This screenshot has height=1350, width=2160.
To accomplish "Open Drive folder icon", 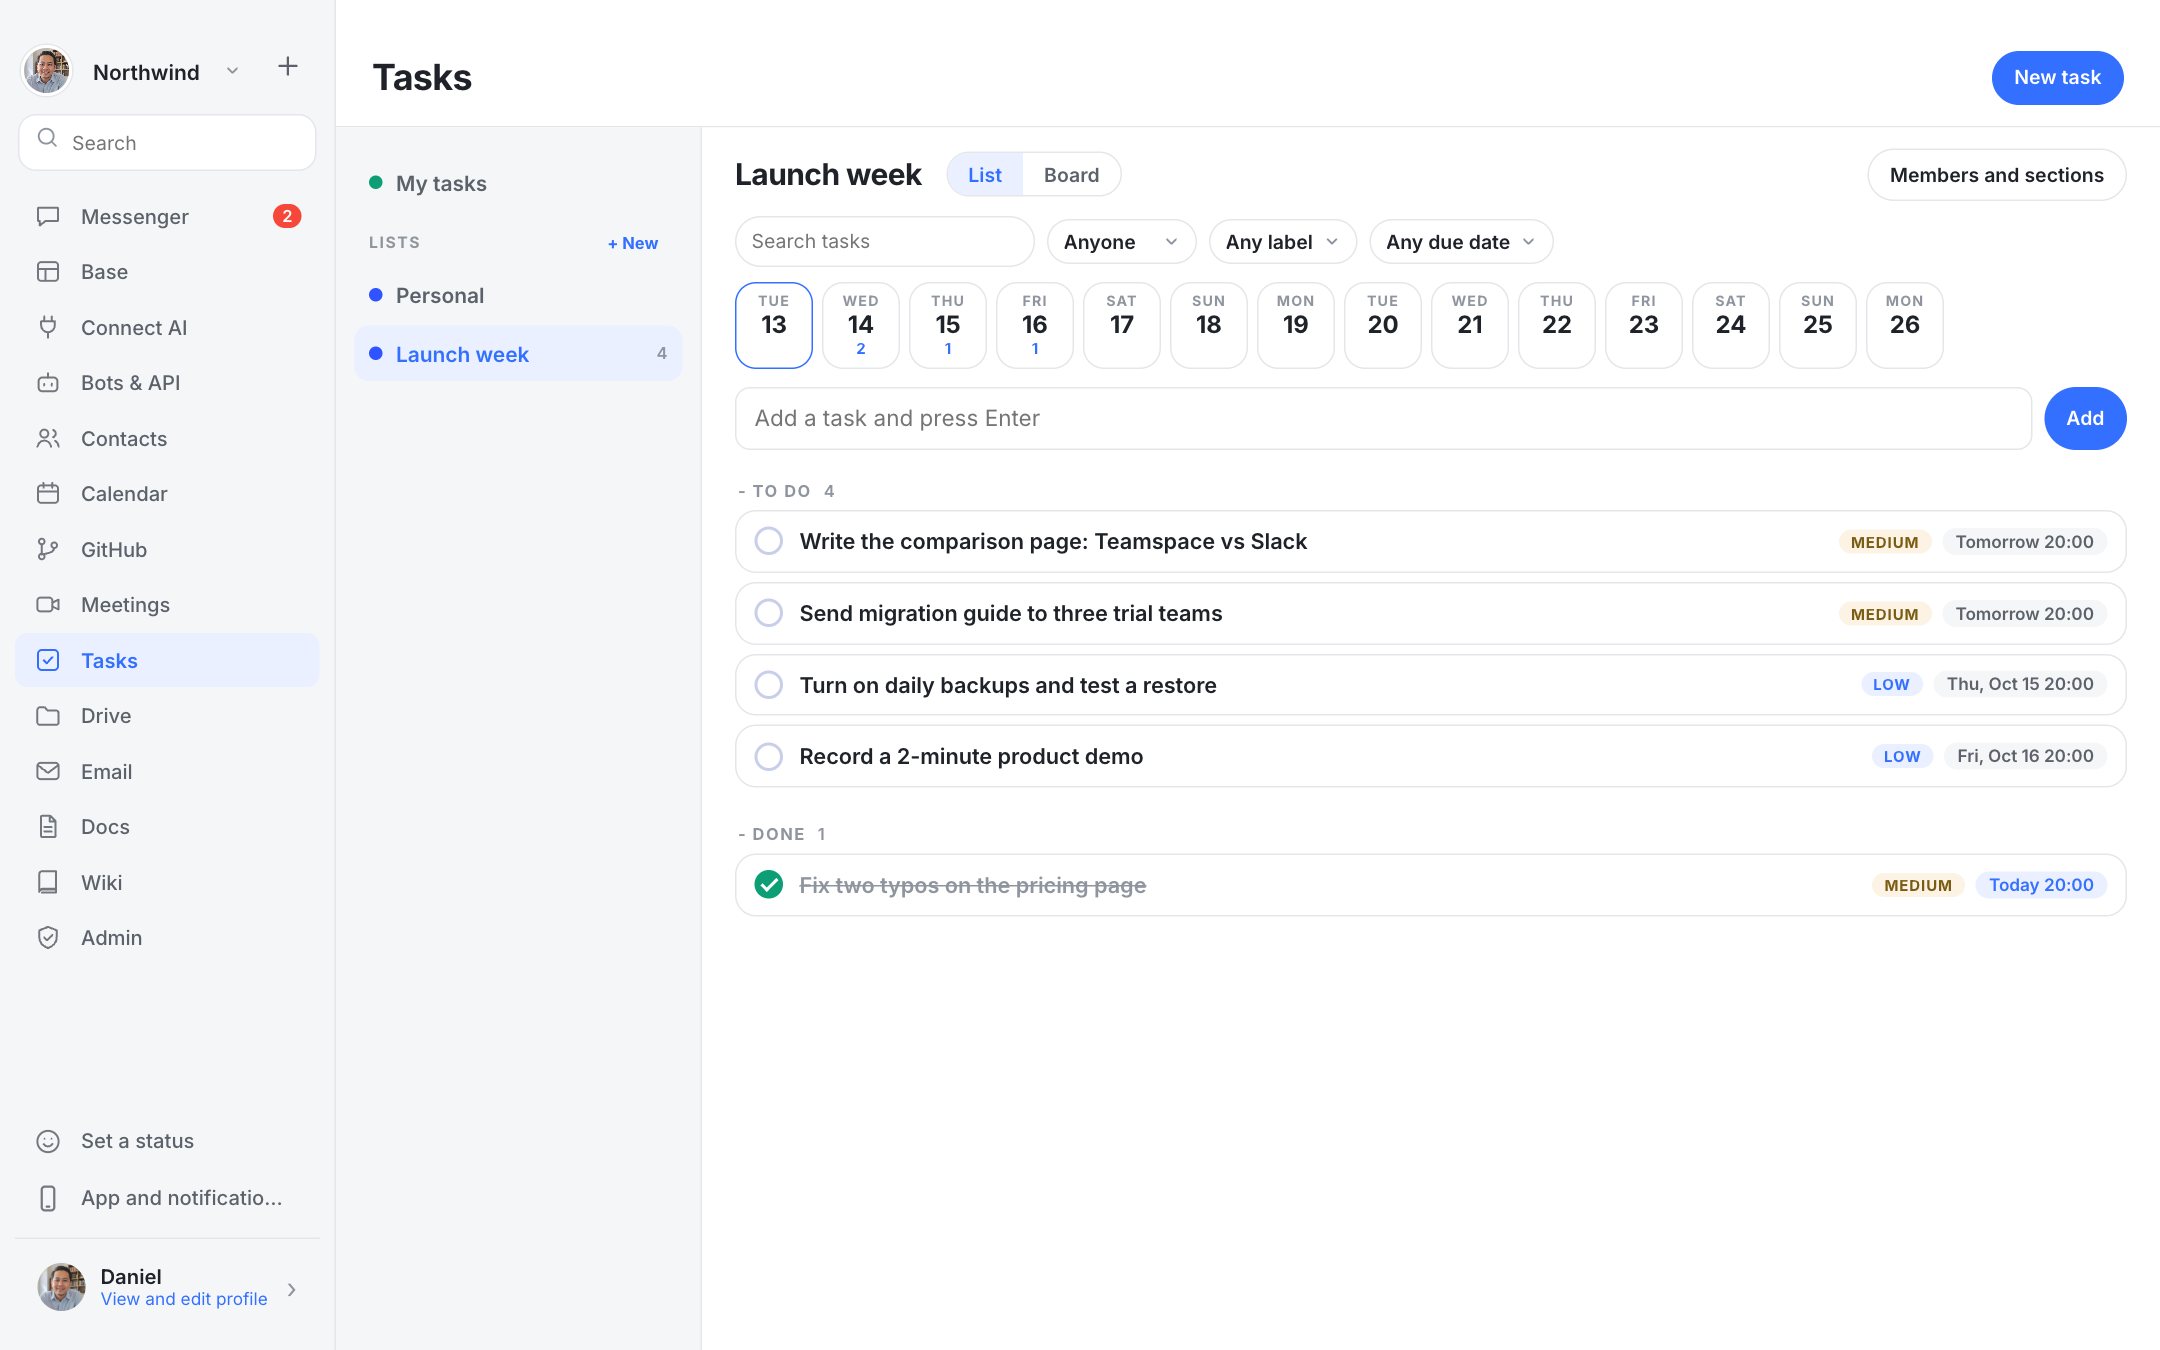I will (47, 716).
